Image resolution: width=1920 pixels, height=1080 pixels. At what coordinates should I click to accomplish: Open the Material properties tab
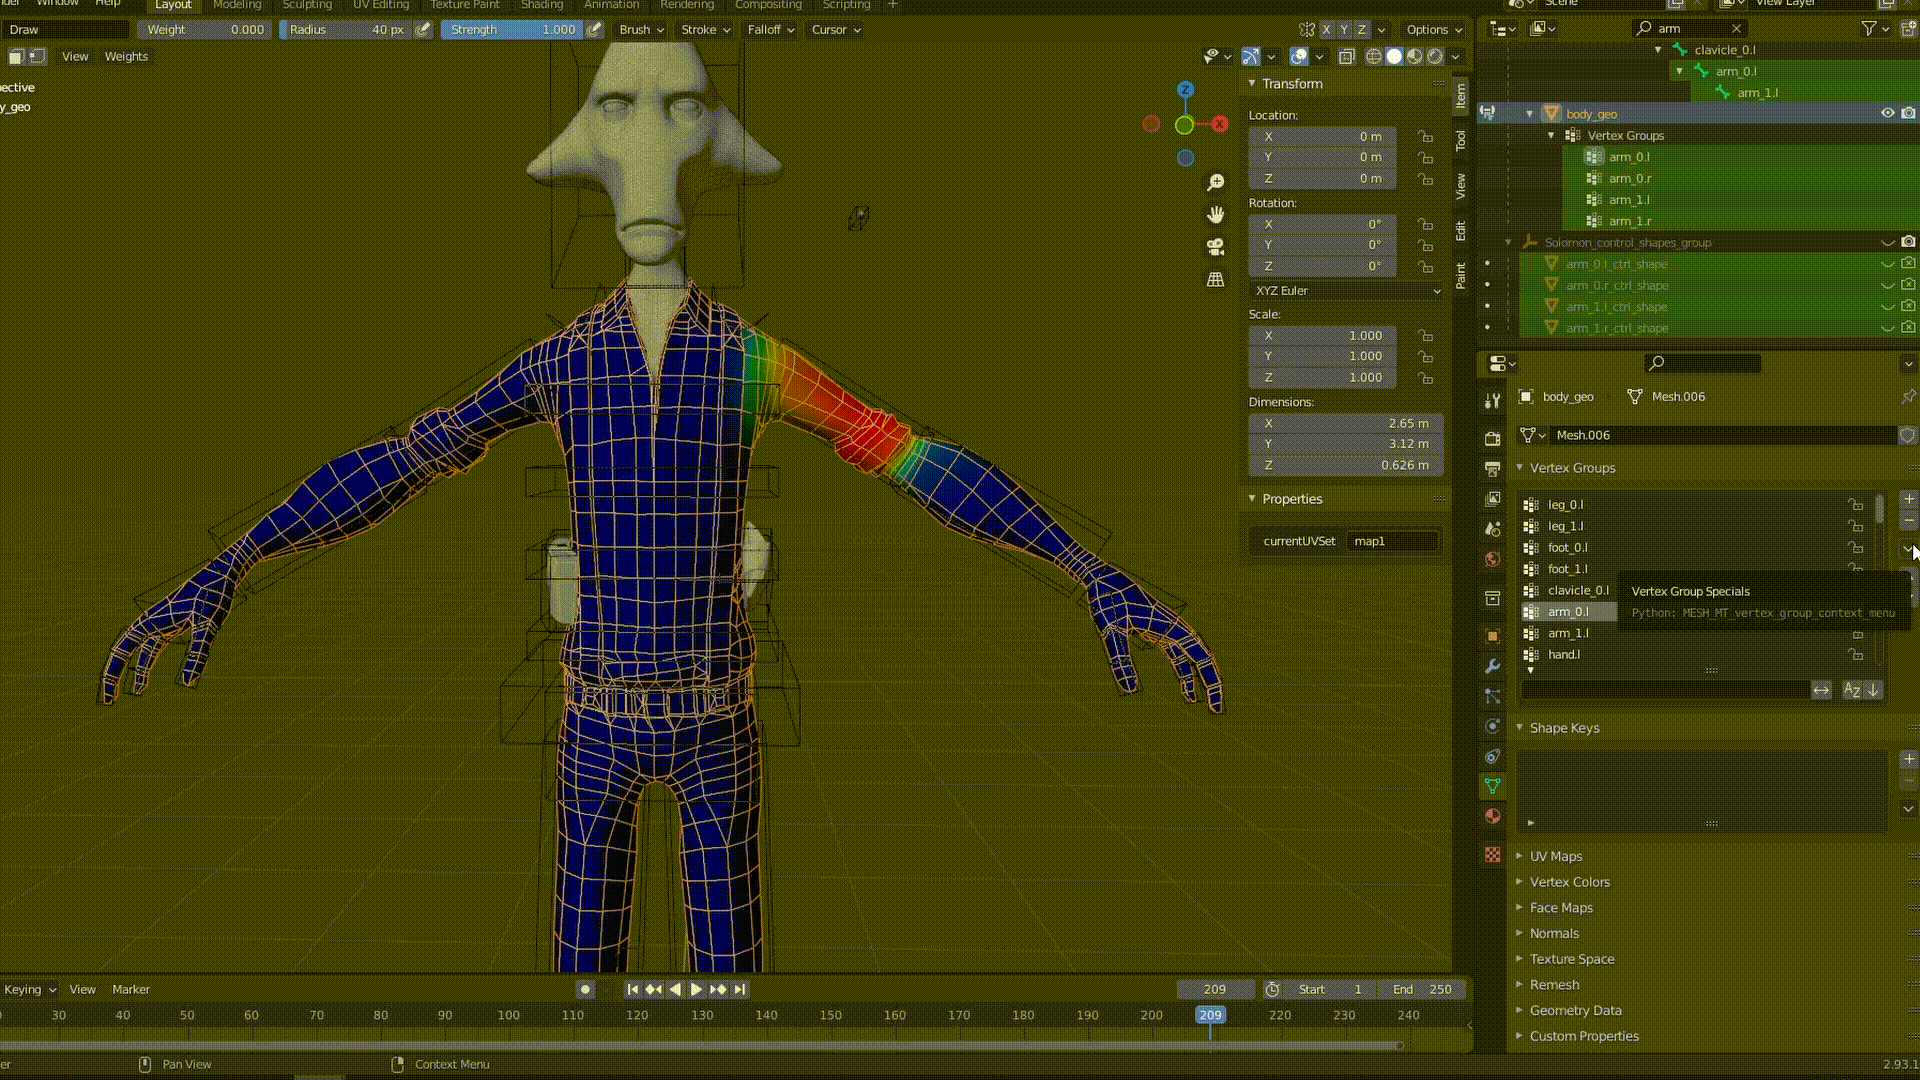click(x=1492, y=815)
